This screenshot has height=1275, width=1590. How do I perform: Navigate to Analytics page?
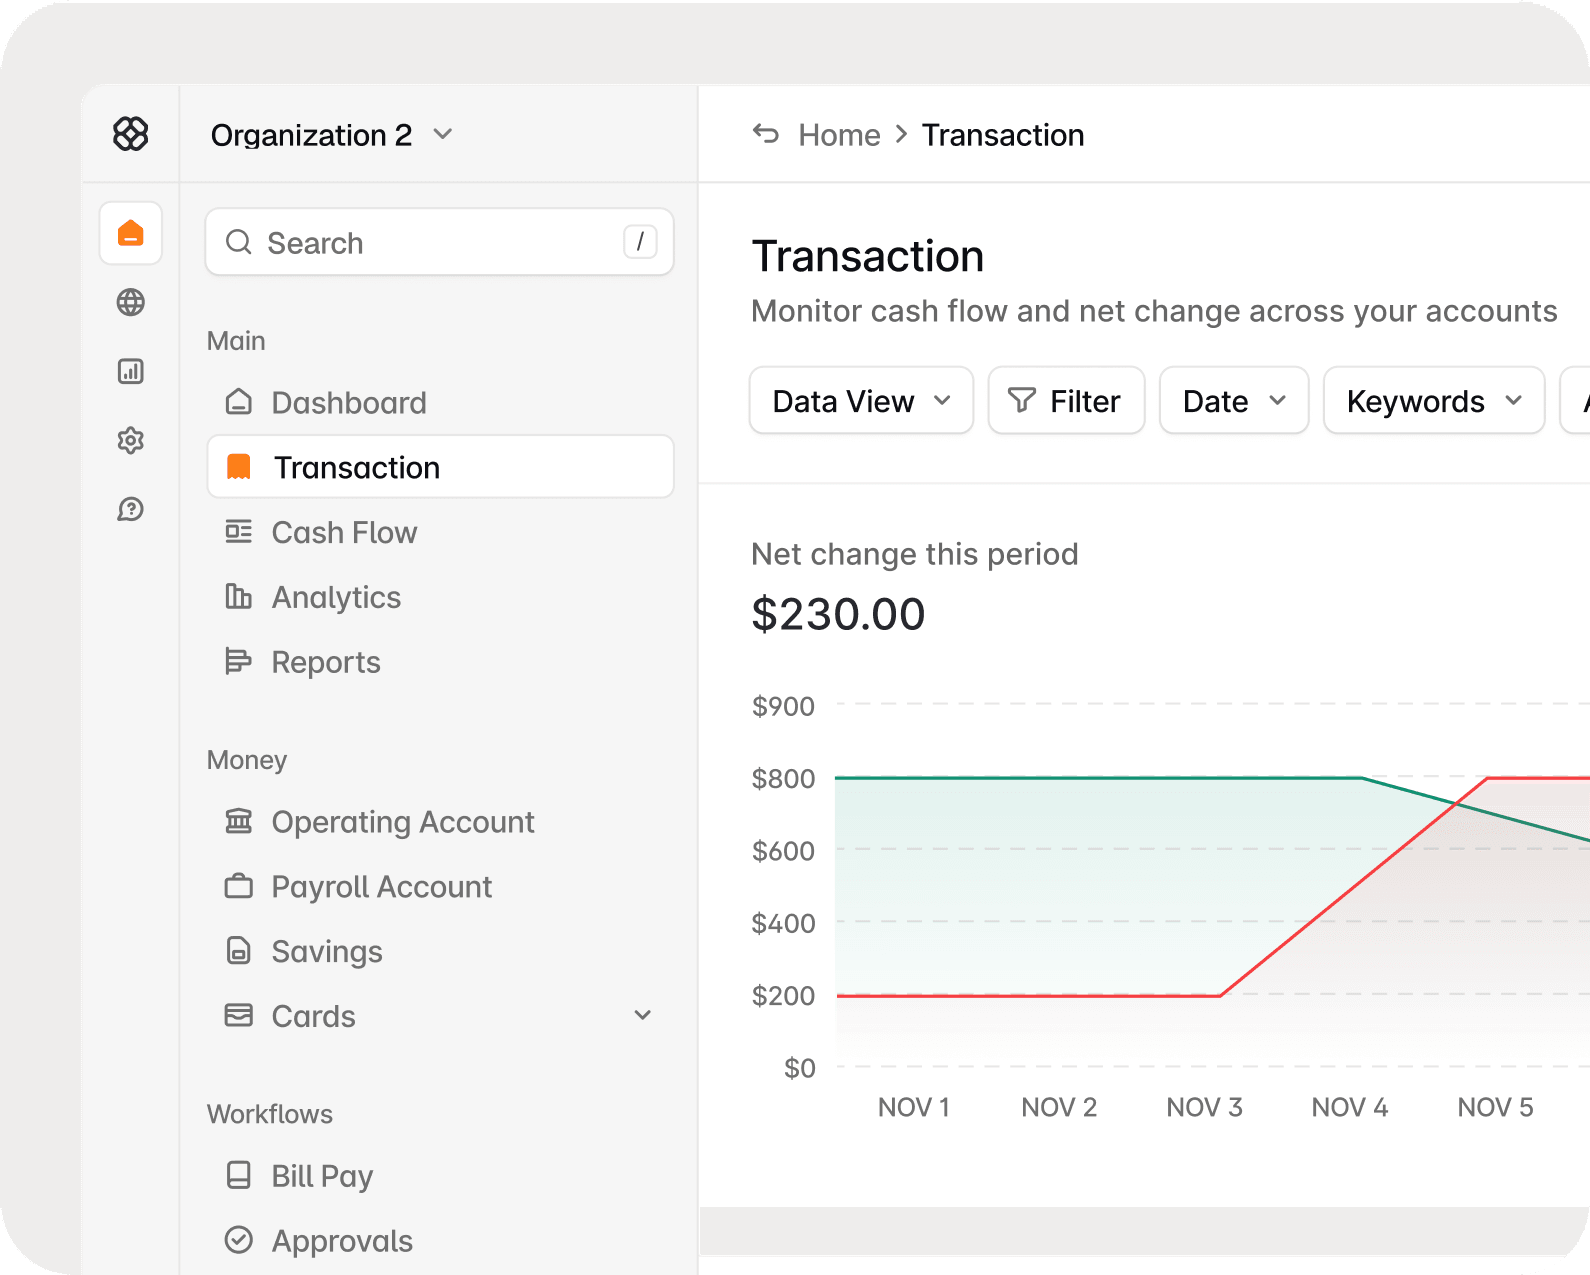[336, 598]
